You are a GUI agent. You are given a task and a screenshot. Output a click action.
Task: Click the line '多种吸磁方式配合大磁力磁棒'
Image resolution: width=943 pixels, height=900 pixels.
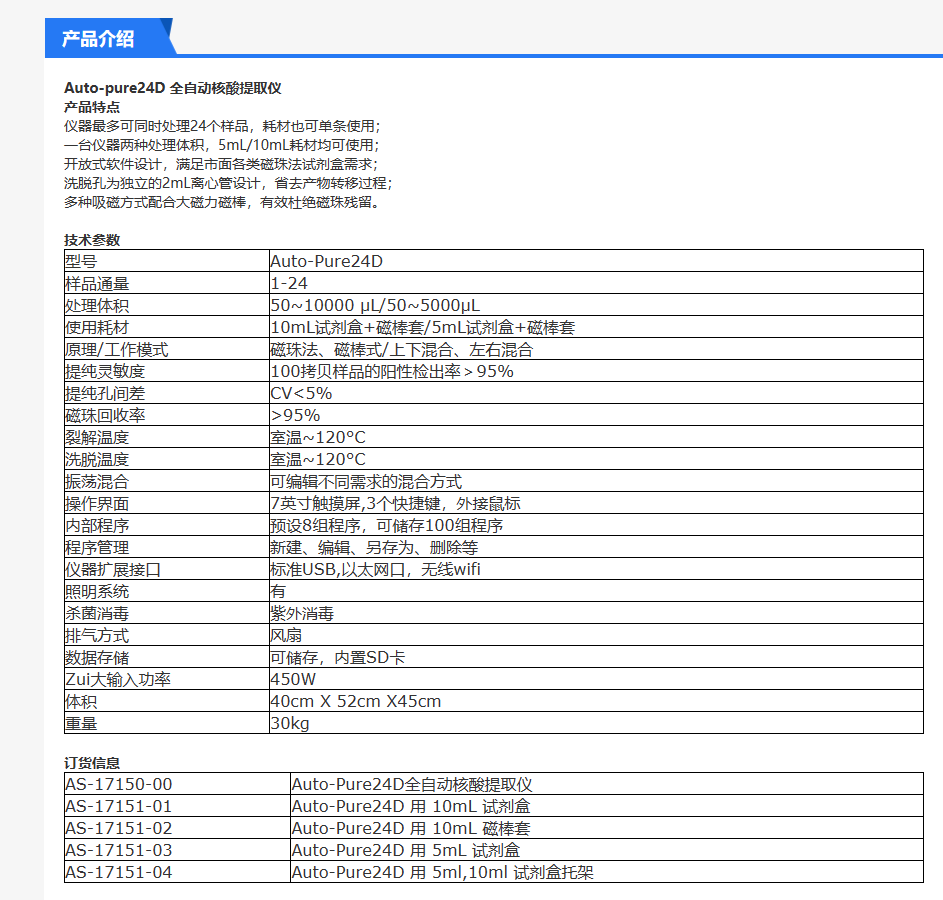pos(155,203)
